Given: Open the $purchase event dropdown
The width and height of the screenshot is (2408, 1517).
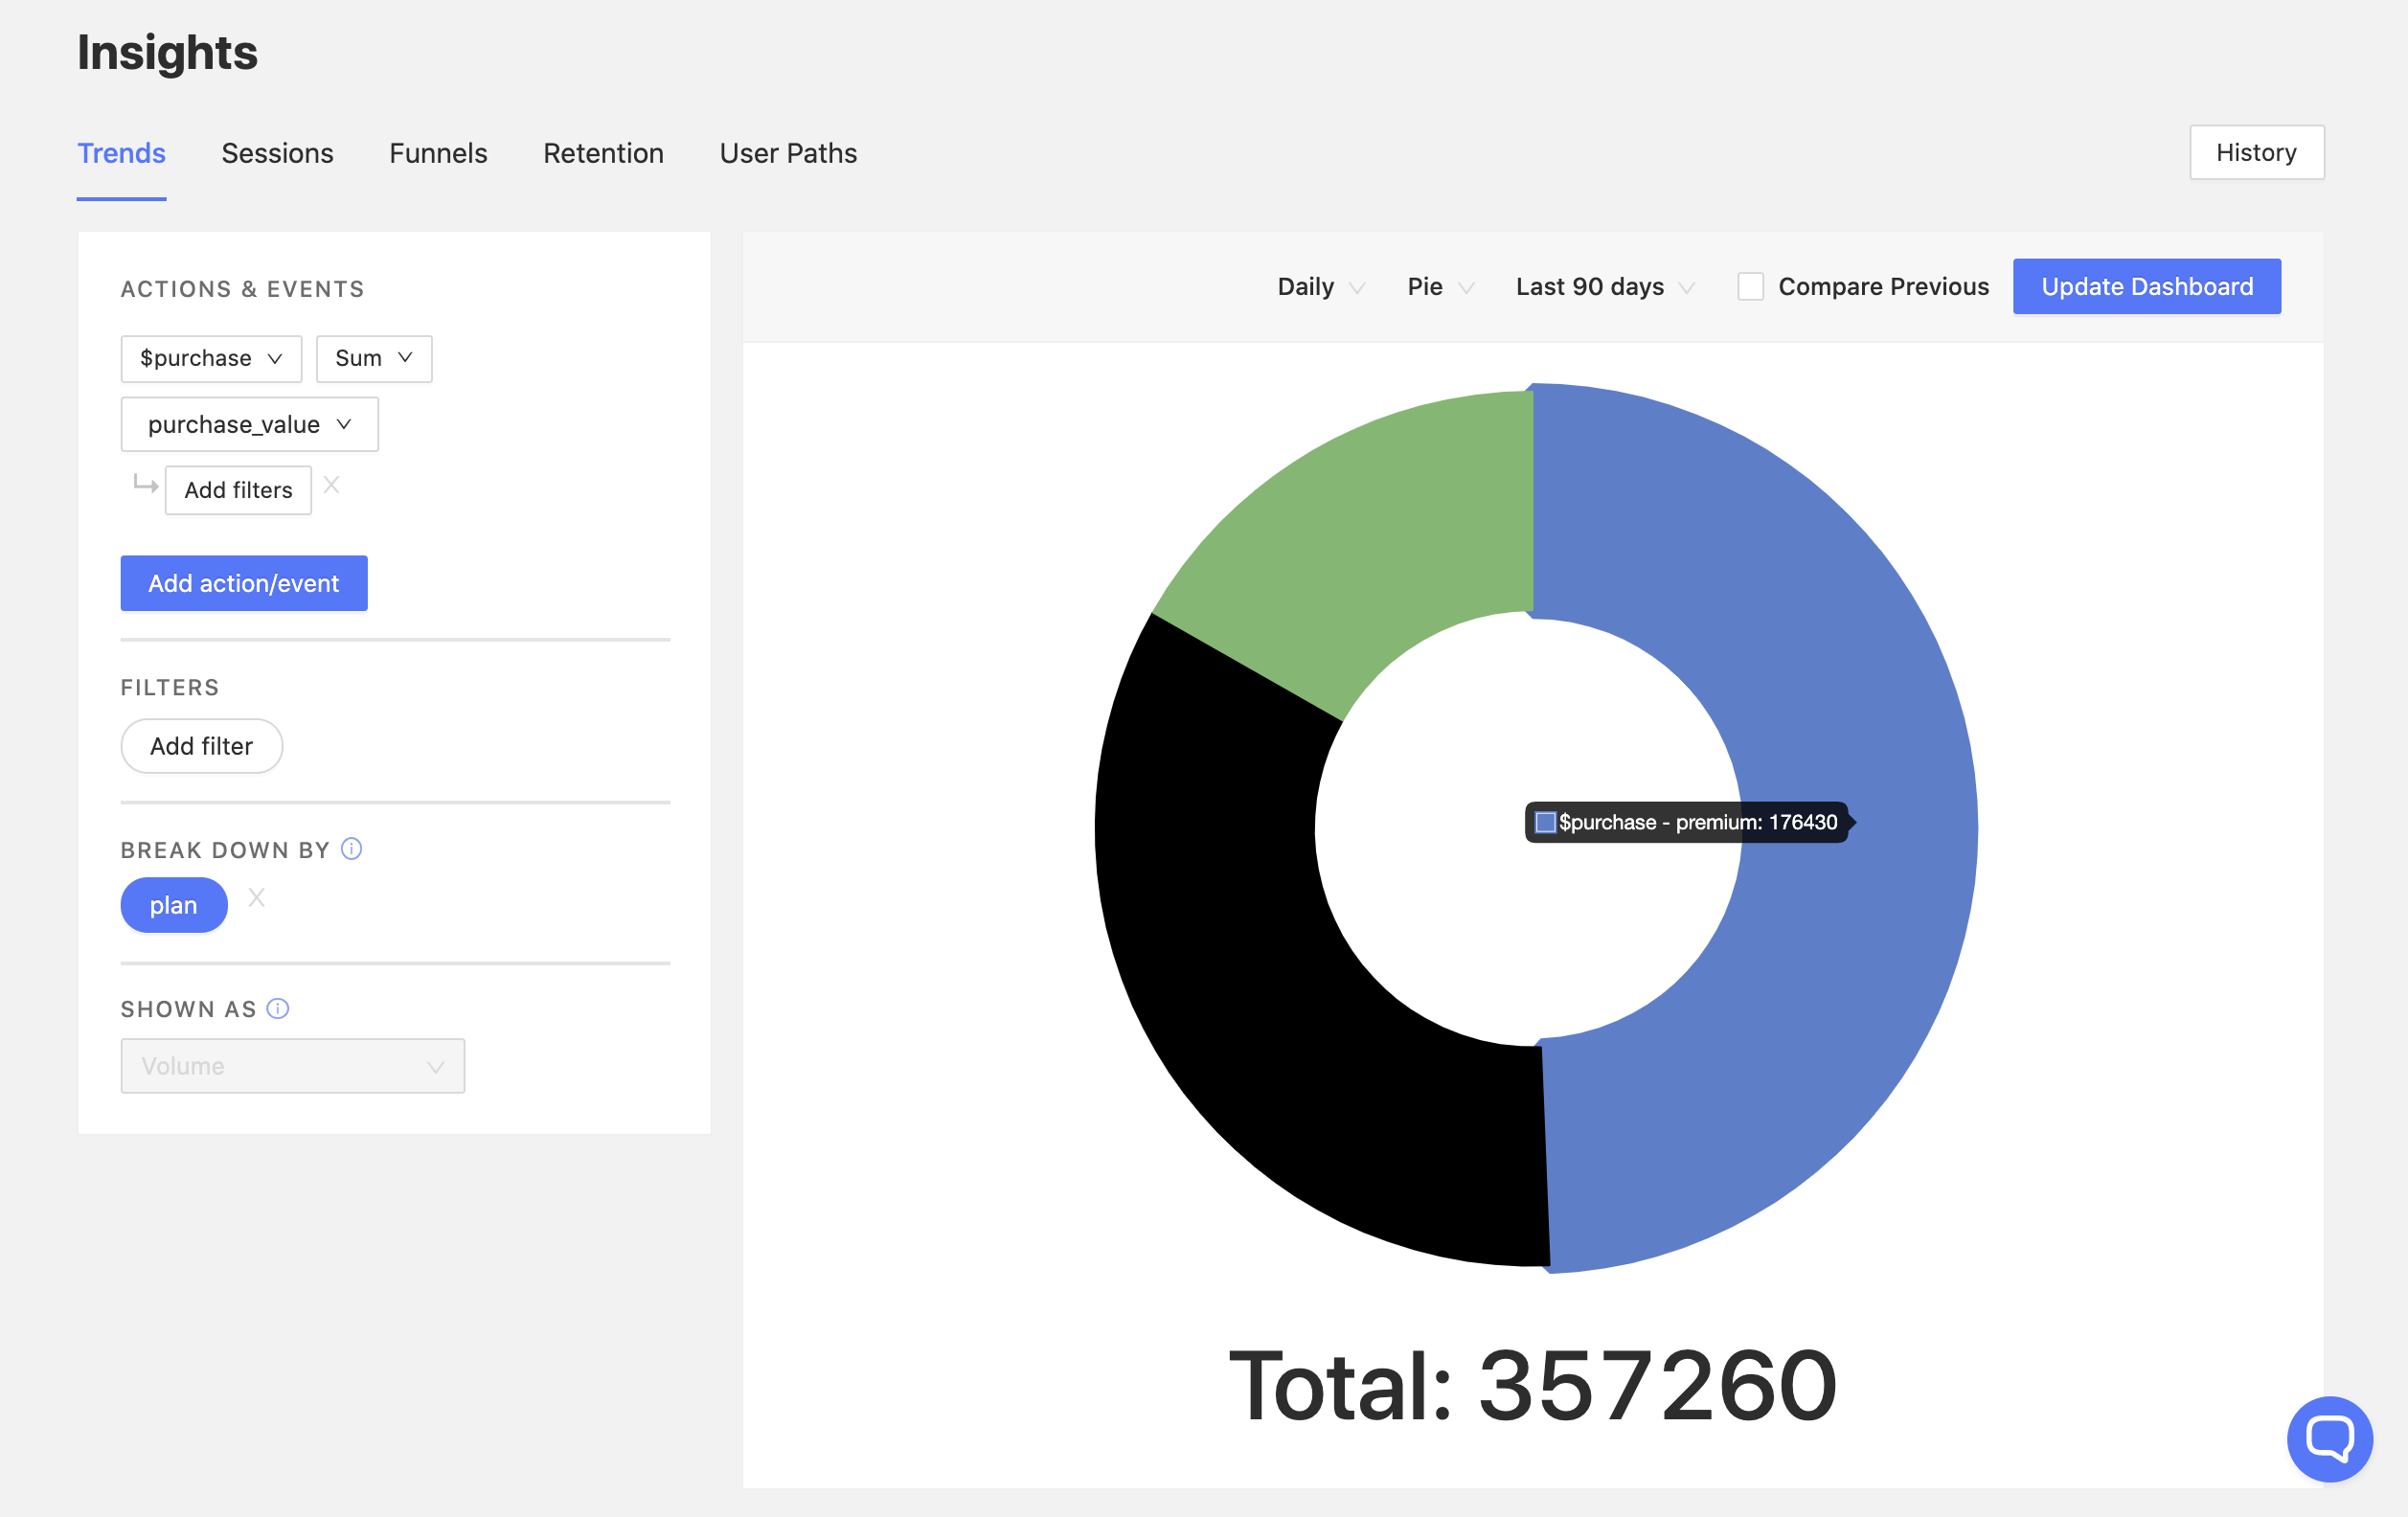Looking at the screenshot, I should click(210, 358).
